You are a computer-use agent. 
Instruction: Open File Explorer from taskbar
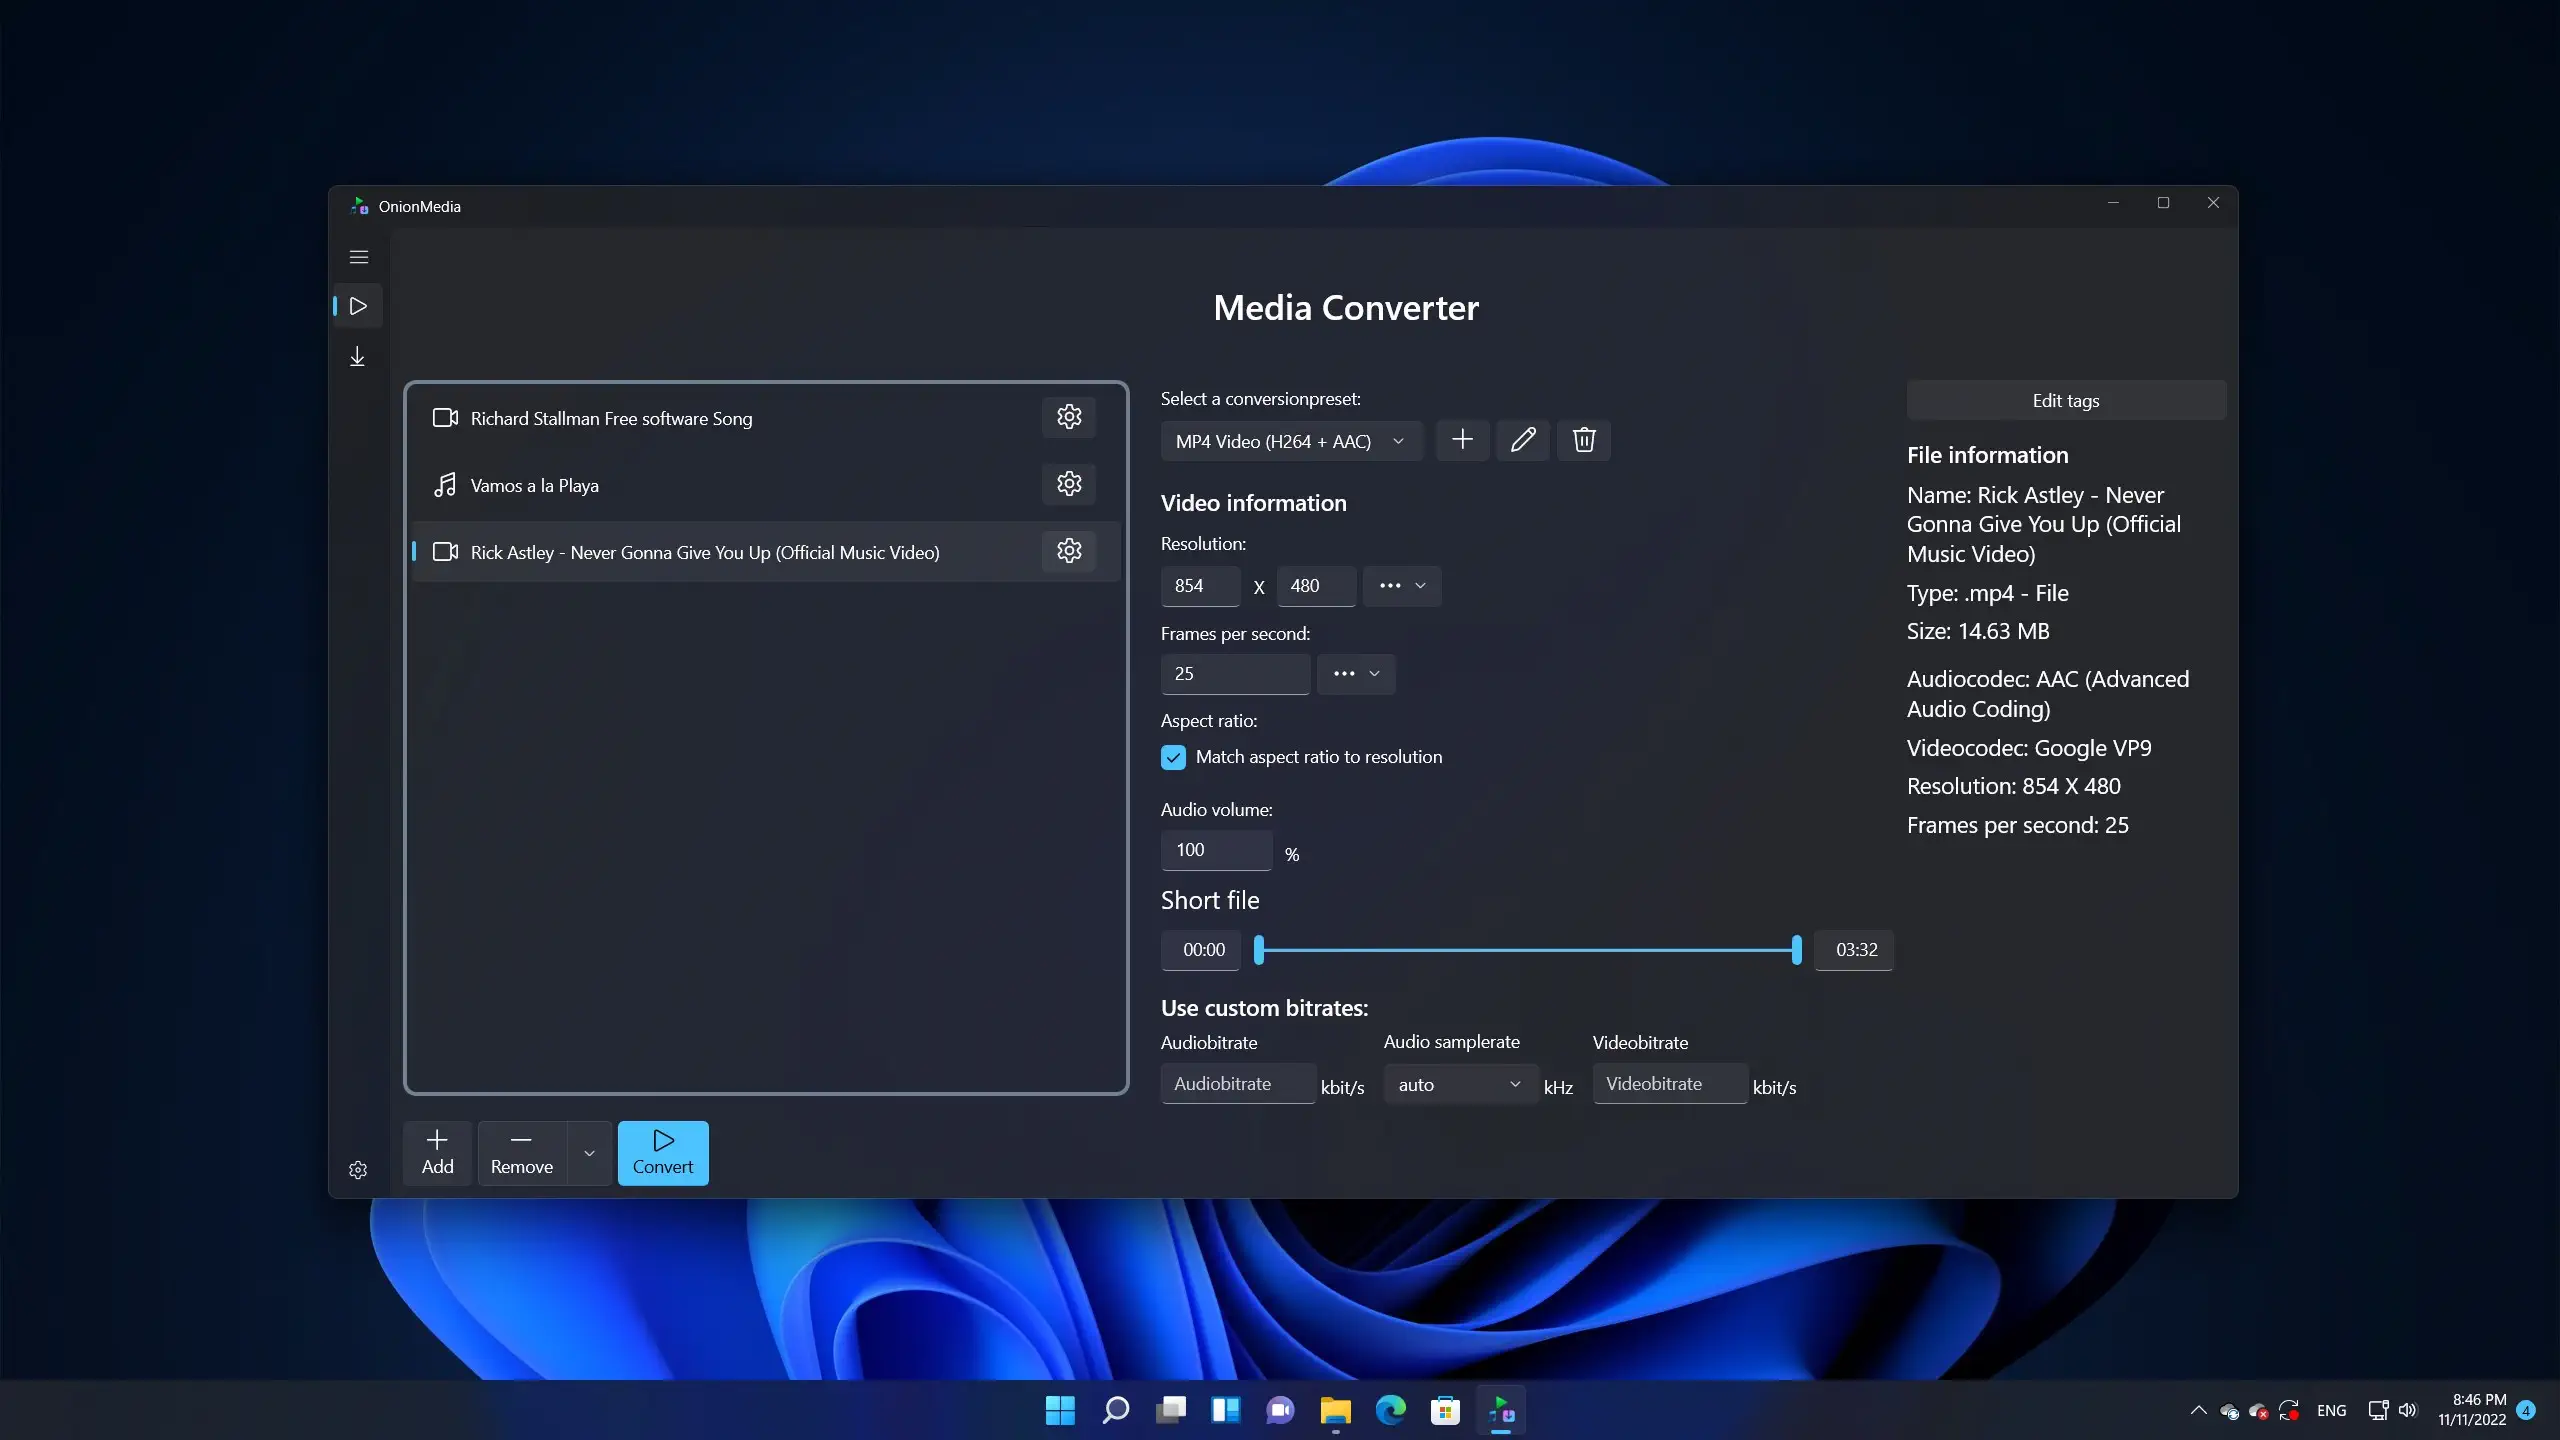(x=1335, y=1410)
